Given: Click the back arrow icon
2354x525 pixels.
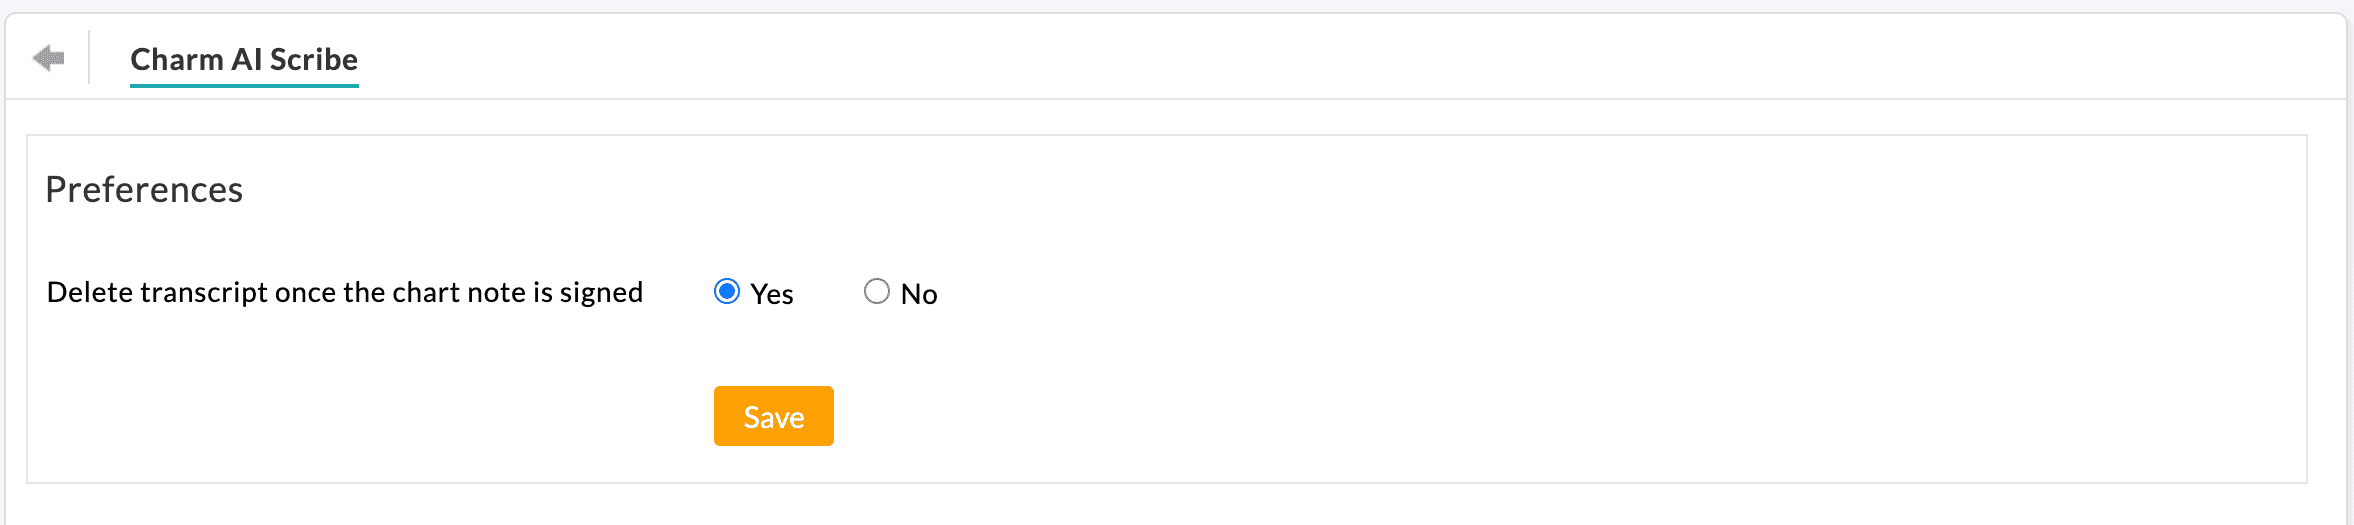Looking at the screenshot, I should (48, 58).
